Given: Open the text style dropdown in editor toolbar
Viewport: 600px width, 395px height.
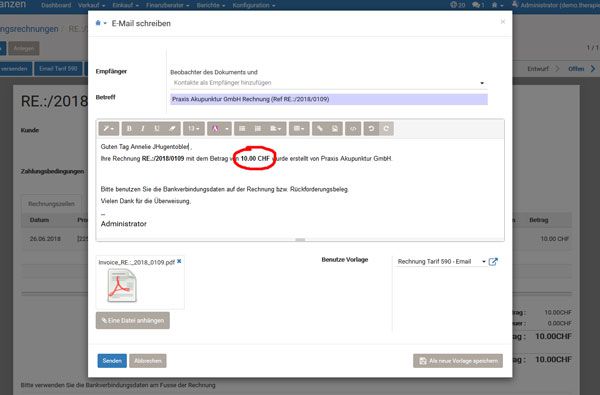Looking at the screenshot, I should (109, 129).
